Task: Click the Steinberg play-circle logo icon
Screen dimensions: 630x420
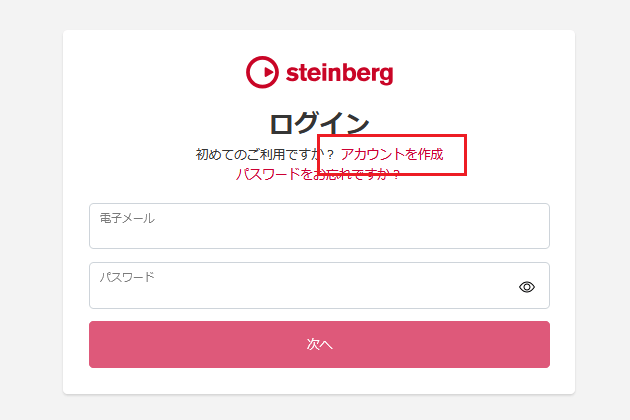Action: point(262,72)
